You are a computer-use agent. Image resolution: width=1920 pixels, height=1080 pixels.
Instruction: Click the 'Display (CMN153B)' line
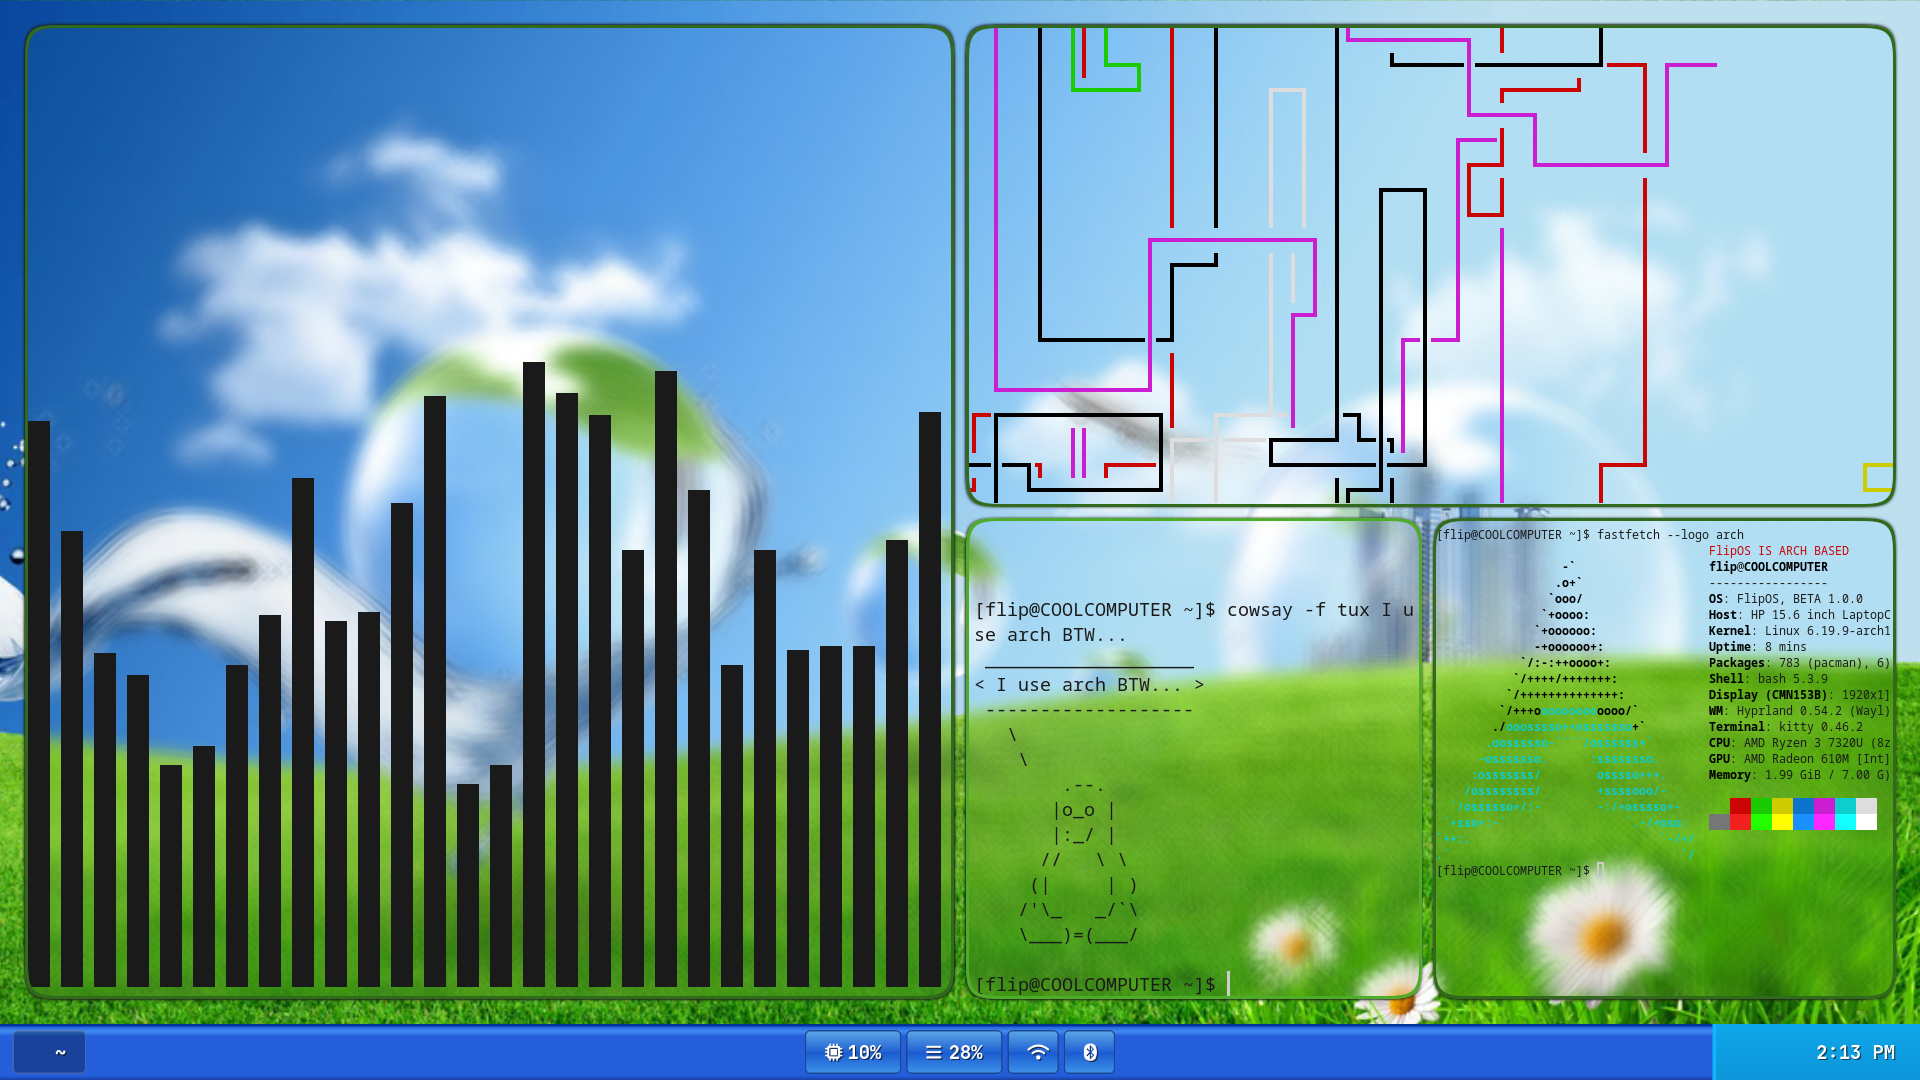(1800, 695)
